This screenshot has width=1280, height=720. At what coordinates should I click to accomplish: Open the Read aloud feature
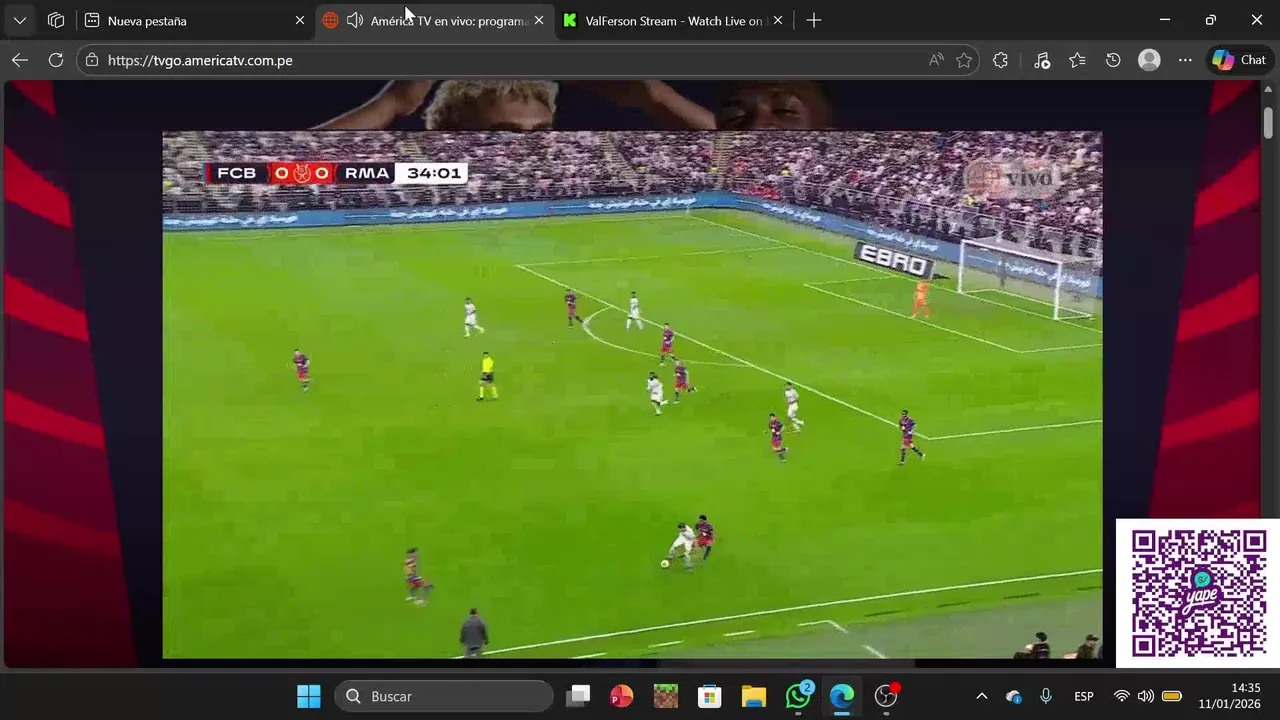tap(936, 60)
